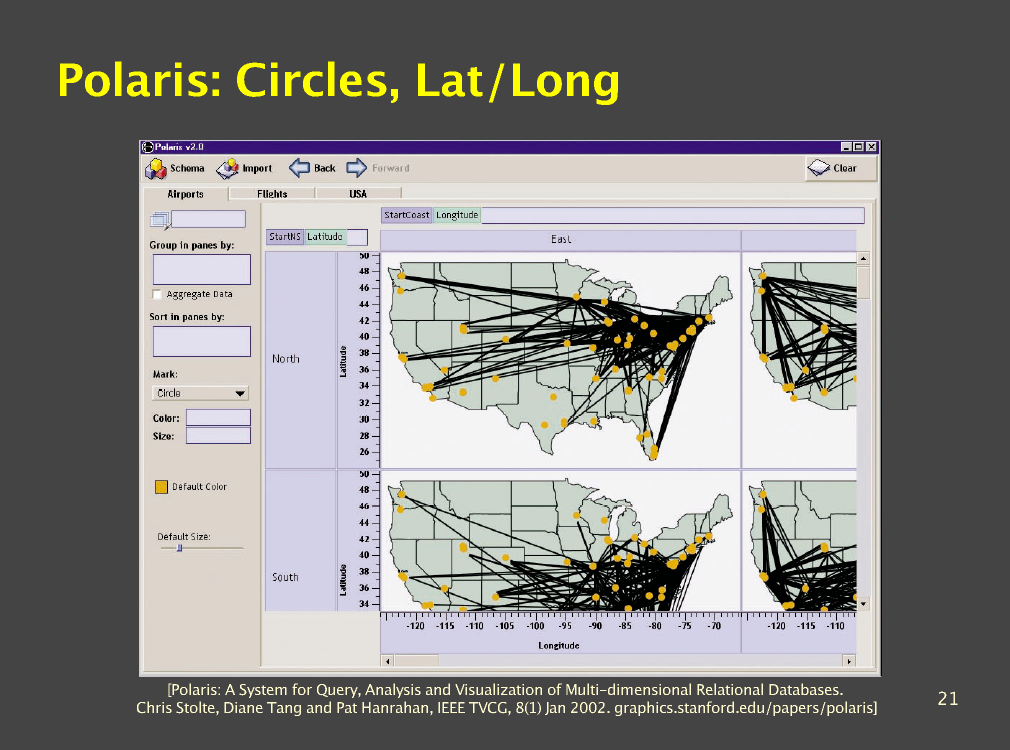Click the horizontal scrollbar thumb
This screenshot has height=750, width=1010.
pyautogui.click(x=416, y=661)
